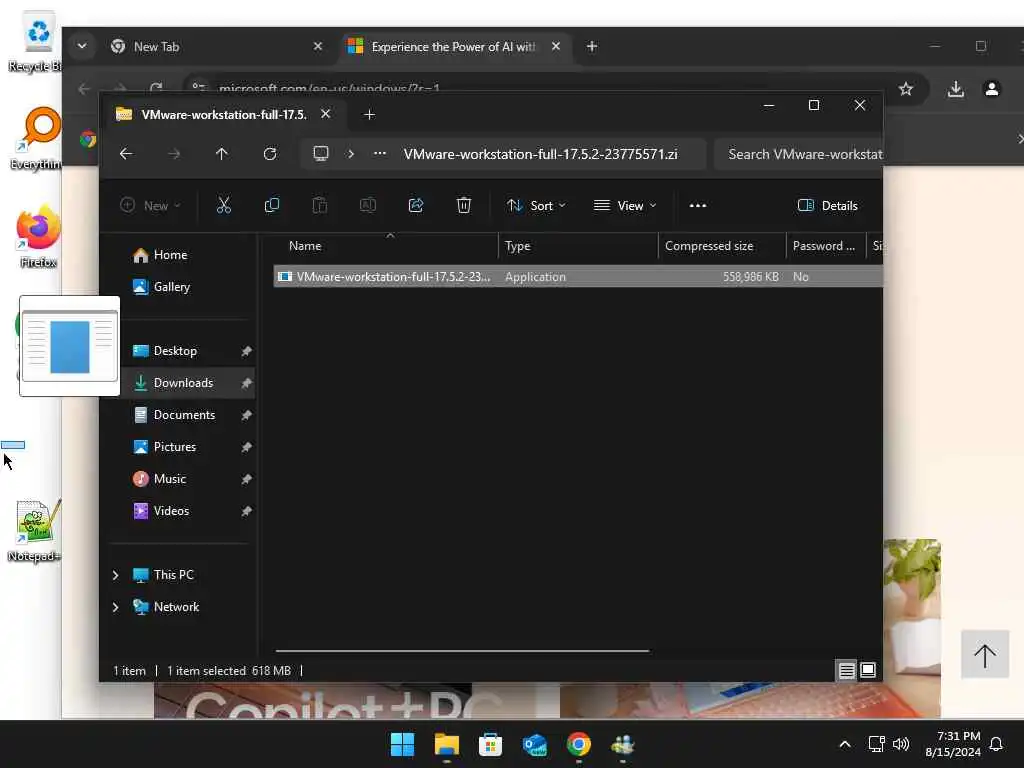
Task: Open Downloads in navigation pane
Action: coord(182,383)
